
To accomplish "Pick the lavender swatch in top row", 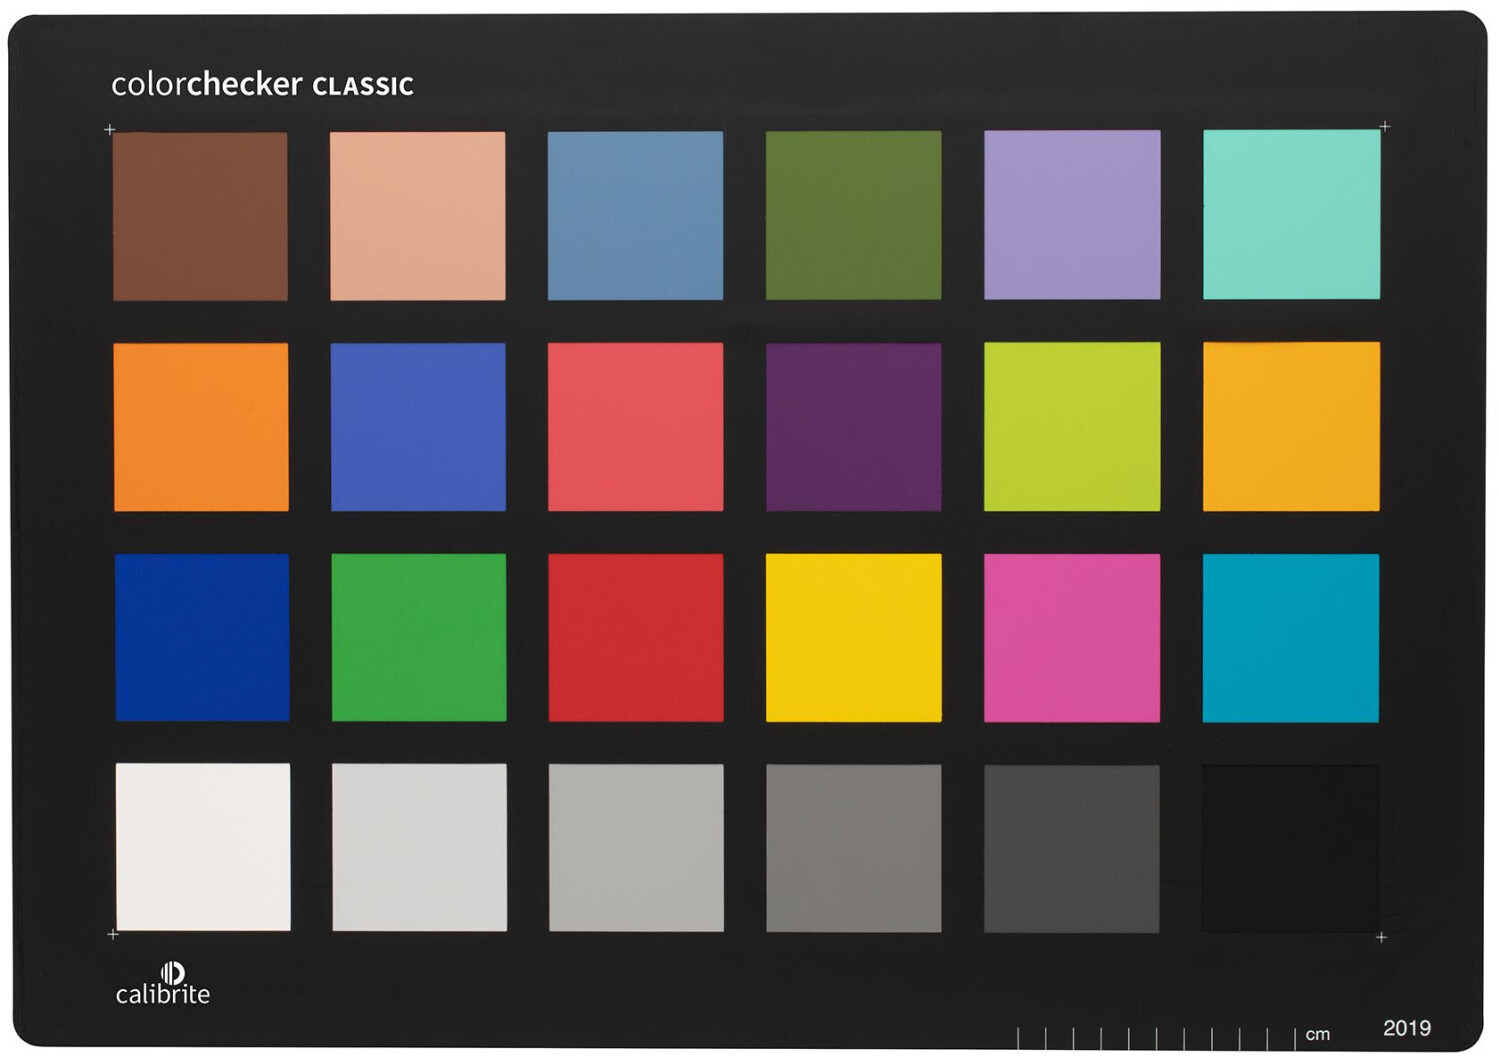I will 1072,215.
